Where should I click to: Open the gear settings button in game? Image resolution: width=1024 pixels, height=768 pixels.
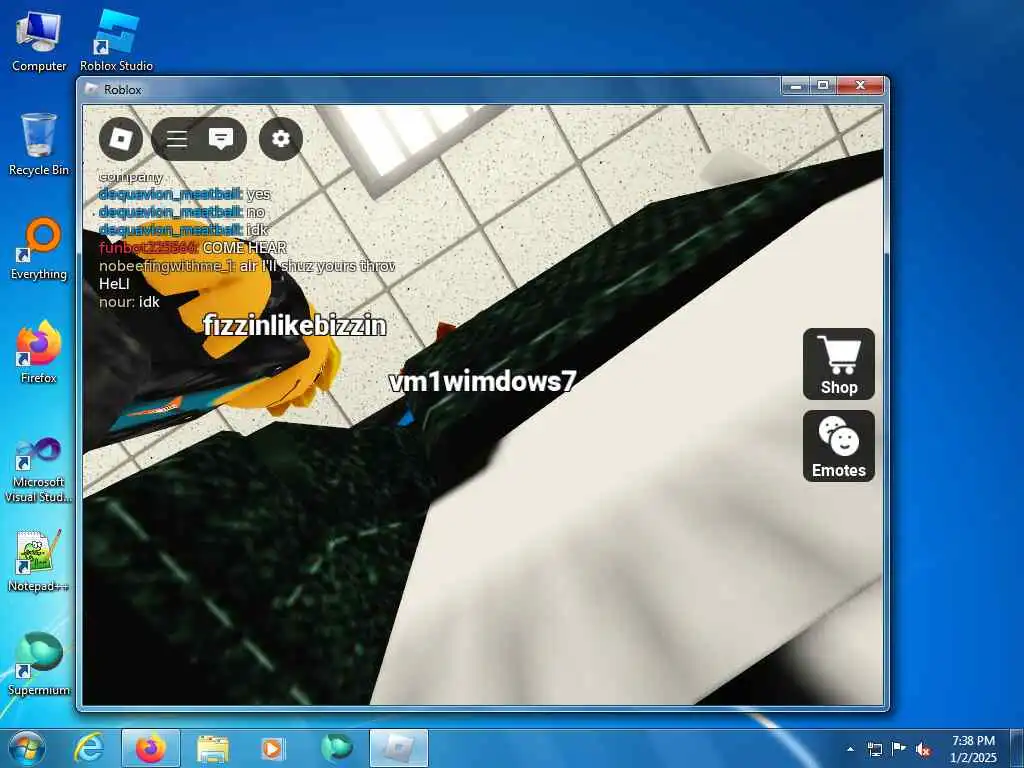tap(281, 138)
